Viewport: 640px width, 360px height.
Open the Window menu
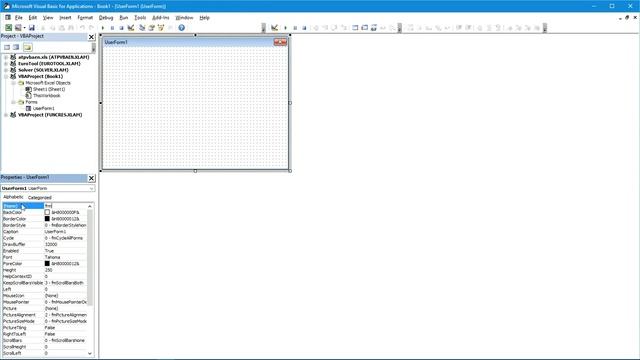pyautogui.click(x=184, y=18)
